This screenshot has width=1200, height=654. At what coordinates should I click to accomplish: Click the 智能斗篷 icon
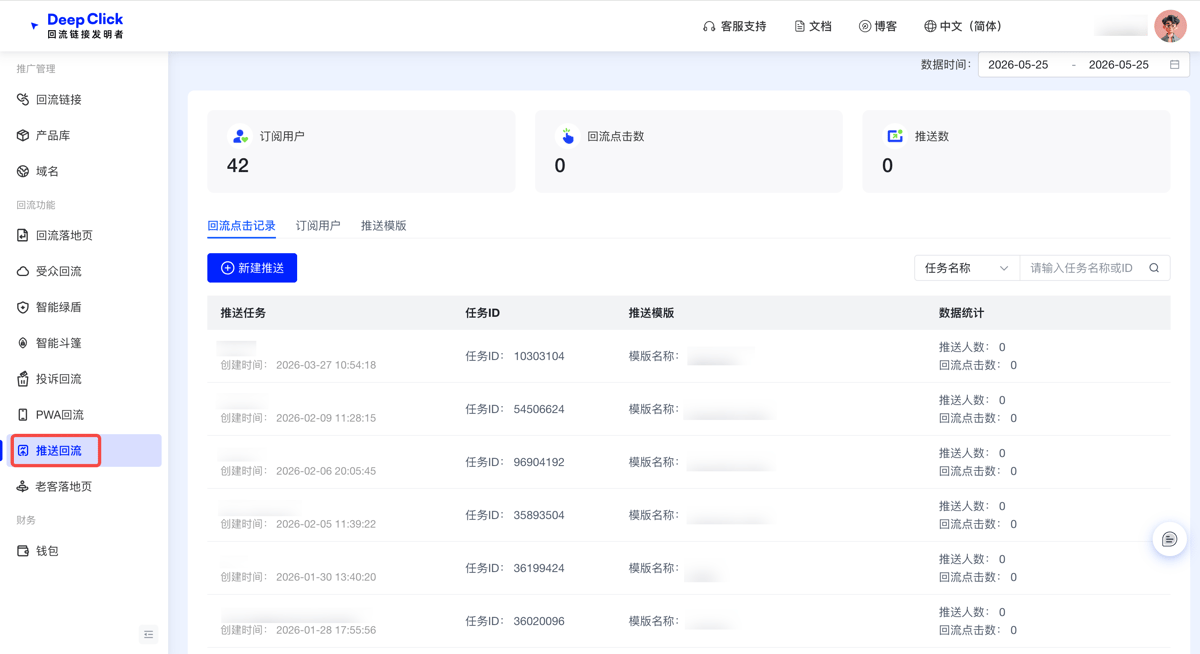click(x=23, y=343)
